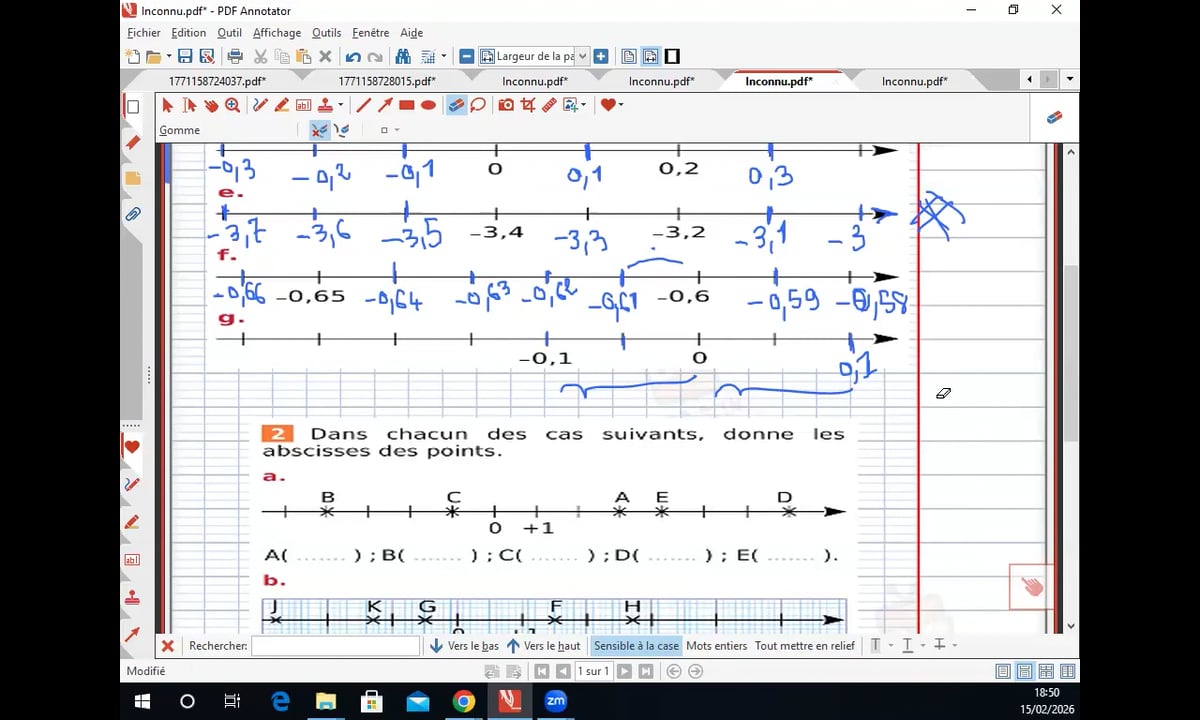Click the Undo arrow in the main toolbar
Screen dimensions: 1200x720
(353, 57)
